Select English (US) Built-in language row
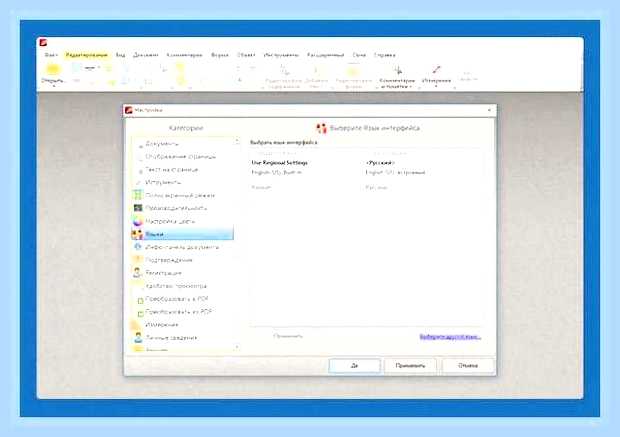Viewport: 620px width, 437px height. 366,172
